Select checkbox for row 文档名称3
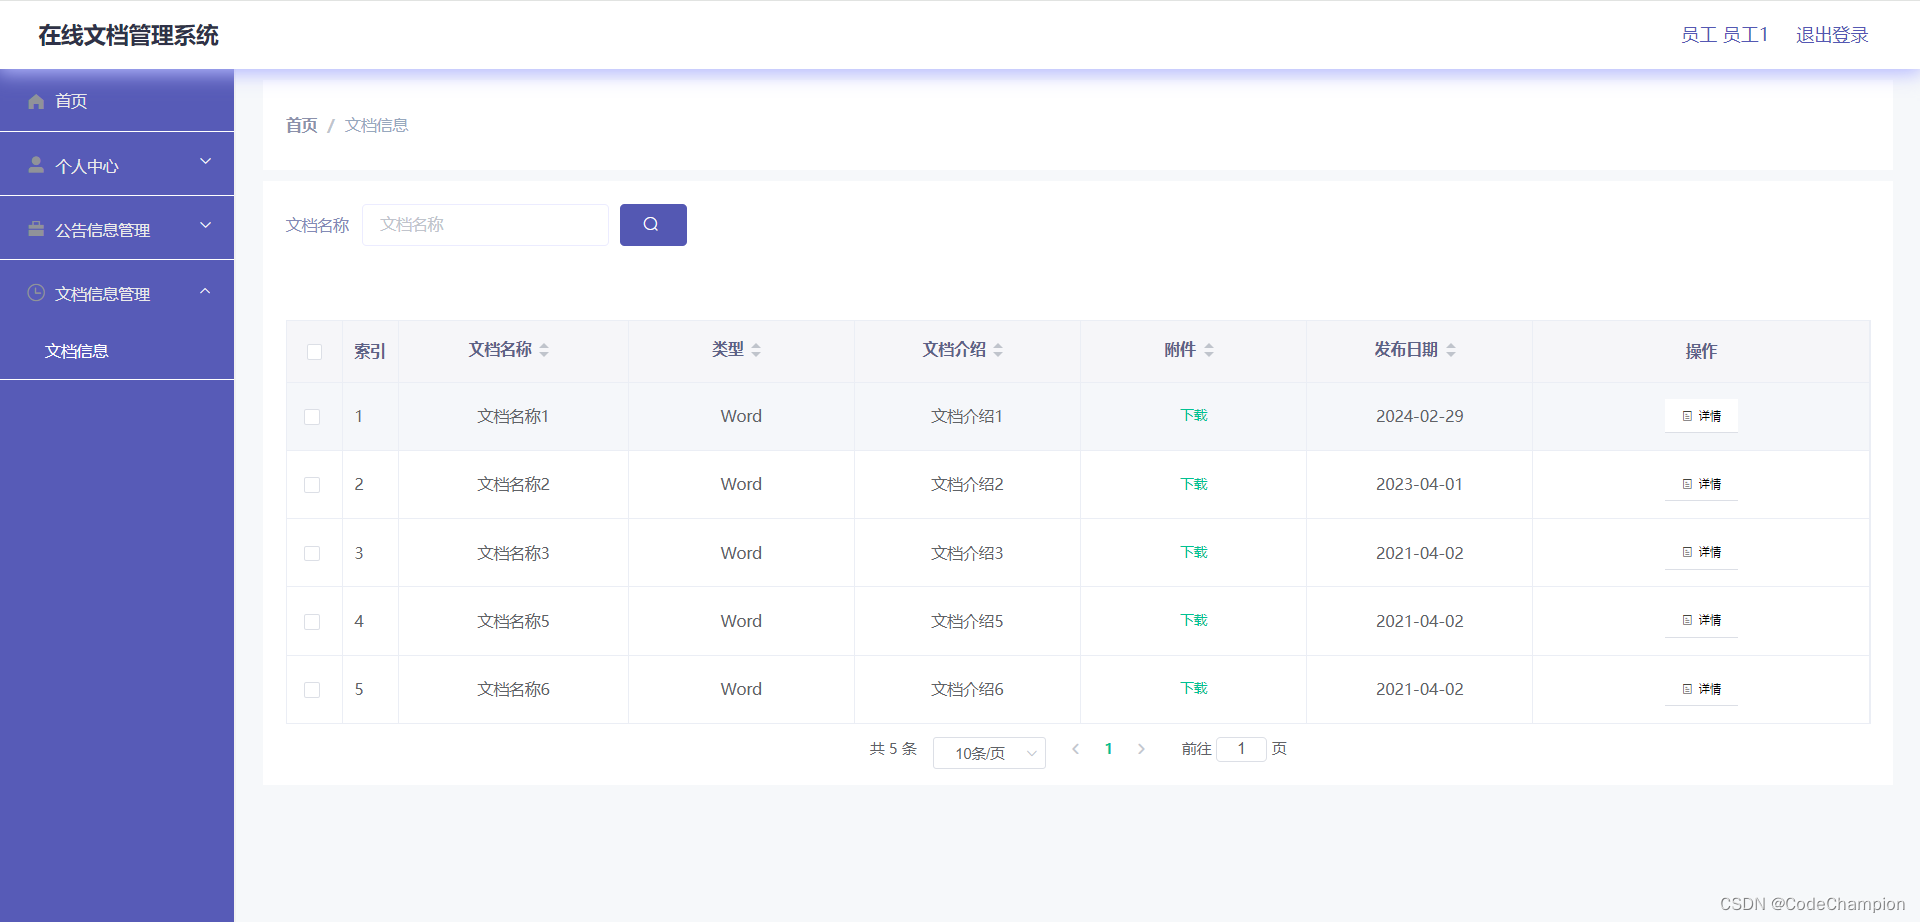Screen dimensions: 1920x922 312,553
